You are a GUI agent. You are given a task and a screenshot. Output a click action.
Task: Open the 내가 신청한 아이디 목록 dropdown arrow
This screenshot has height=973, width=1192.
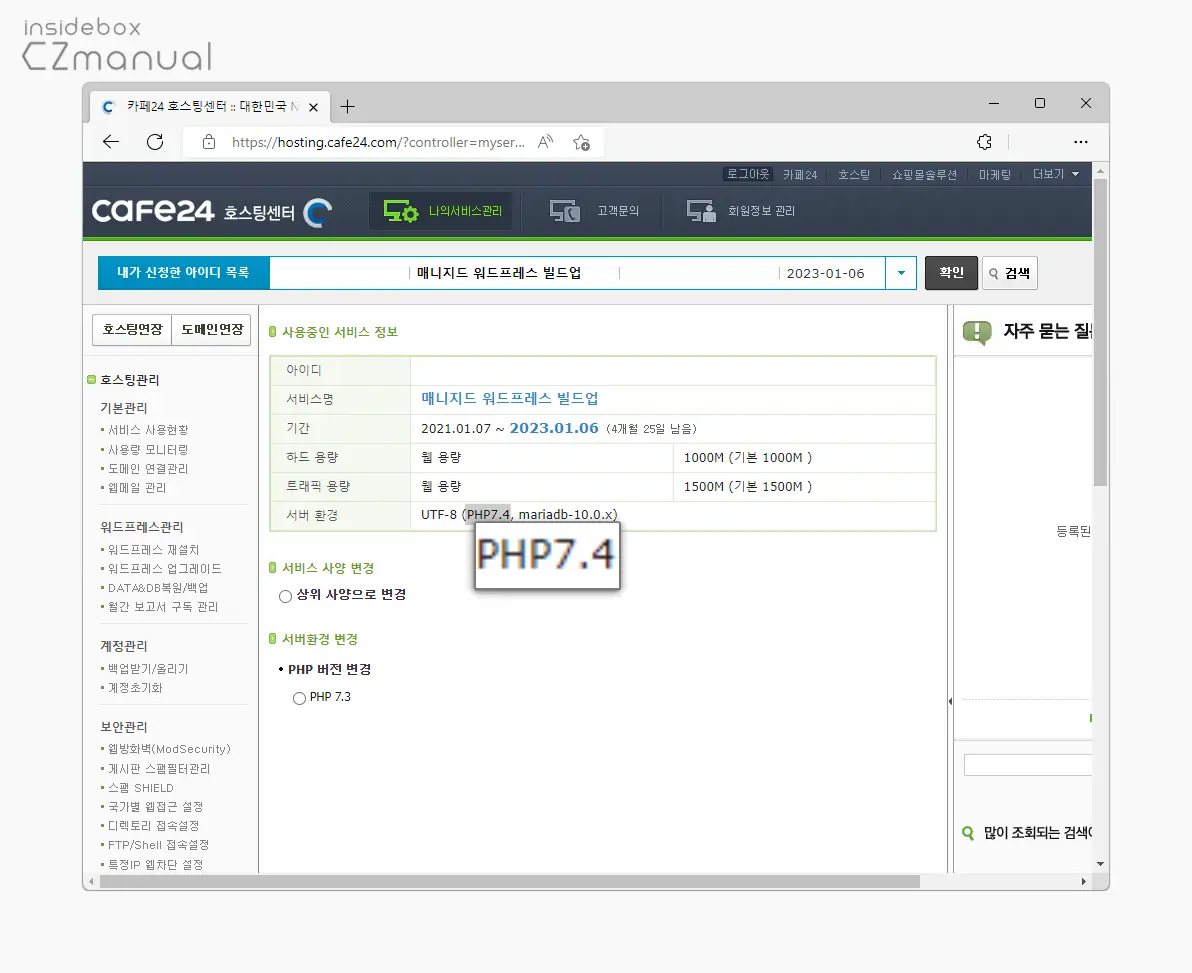tap(901, 273)
